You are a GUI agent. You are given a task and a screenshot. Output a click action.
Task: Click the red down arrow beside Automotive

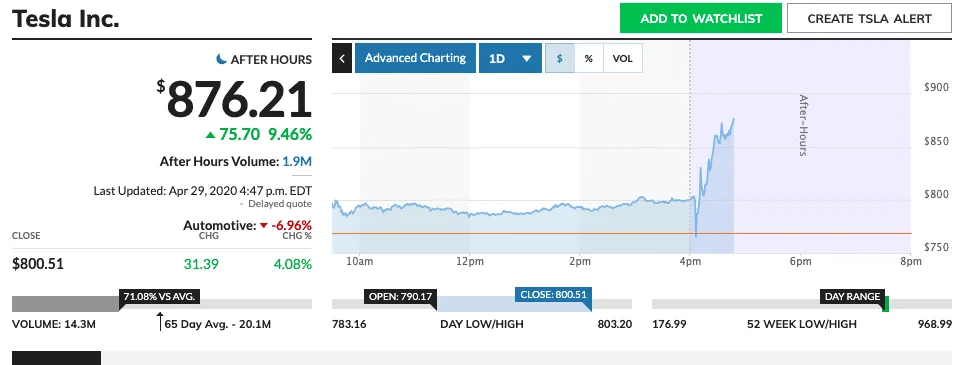tap(264, 226)
